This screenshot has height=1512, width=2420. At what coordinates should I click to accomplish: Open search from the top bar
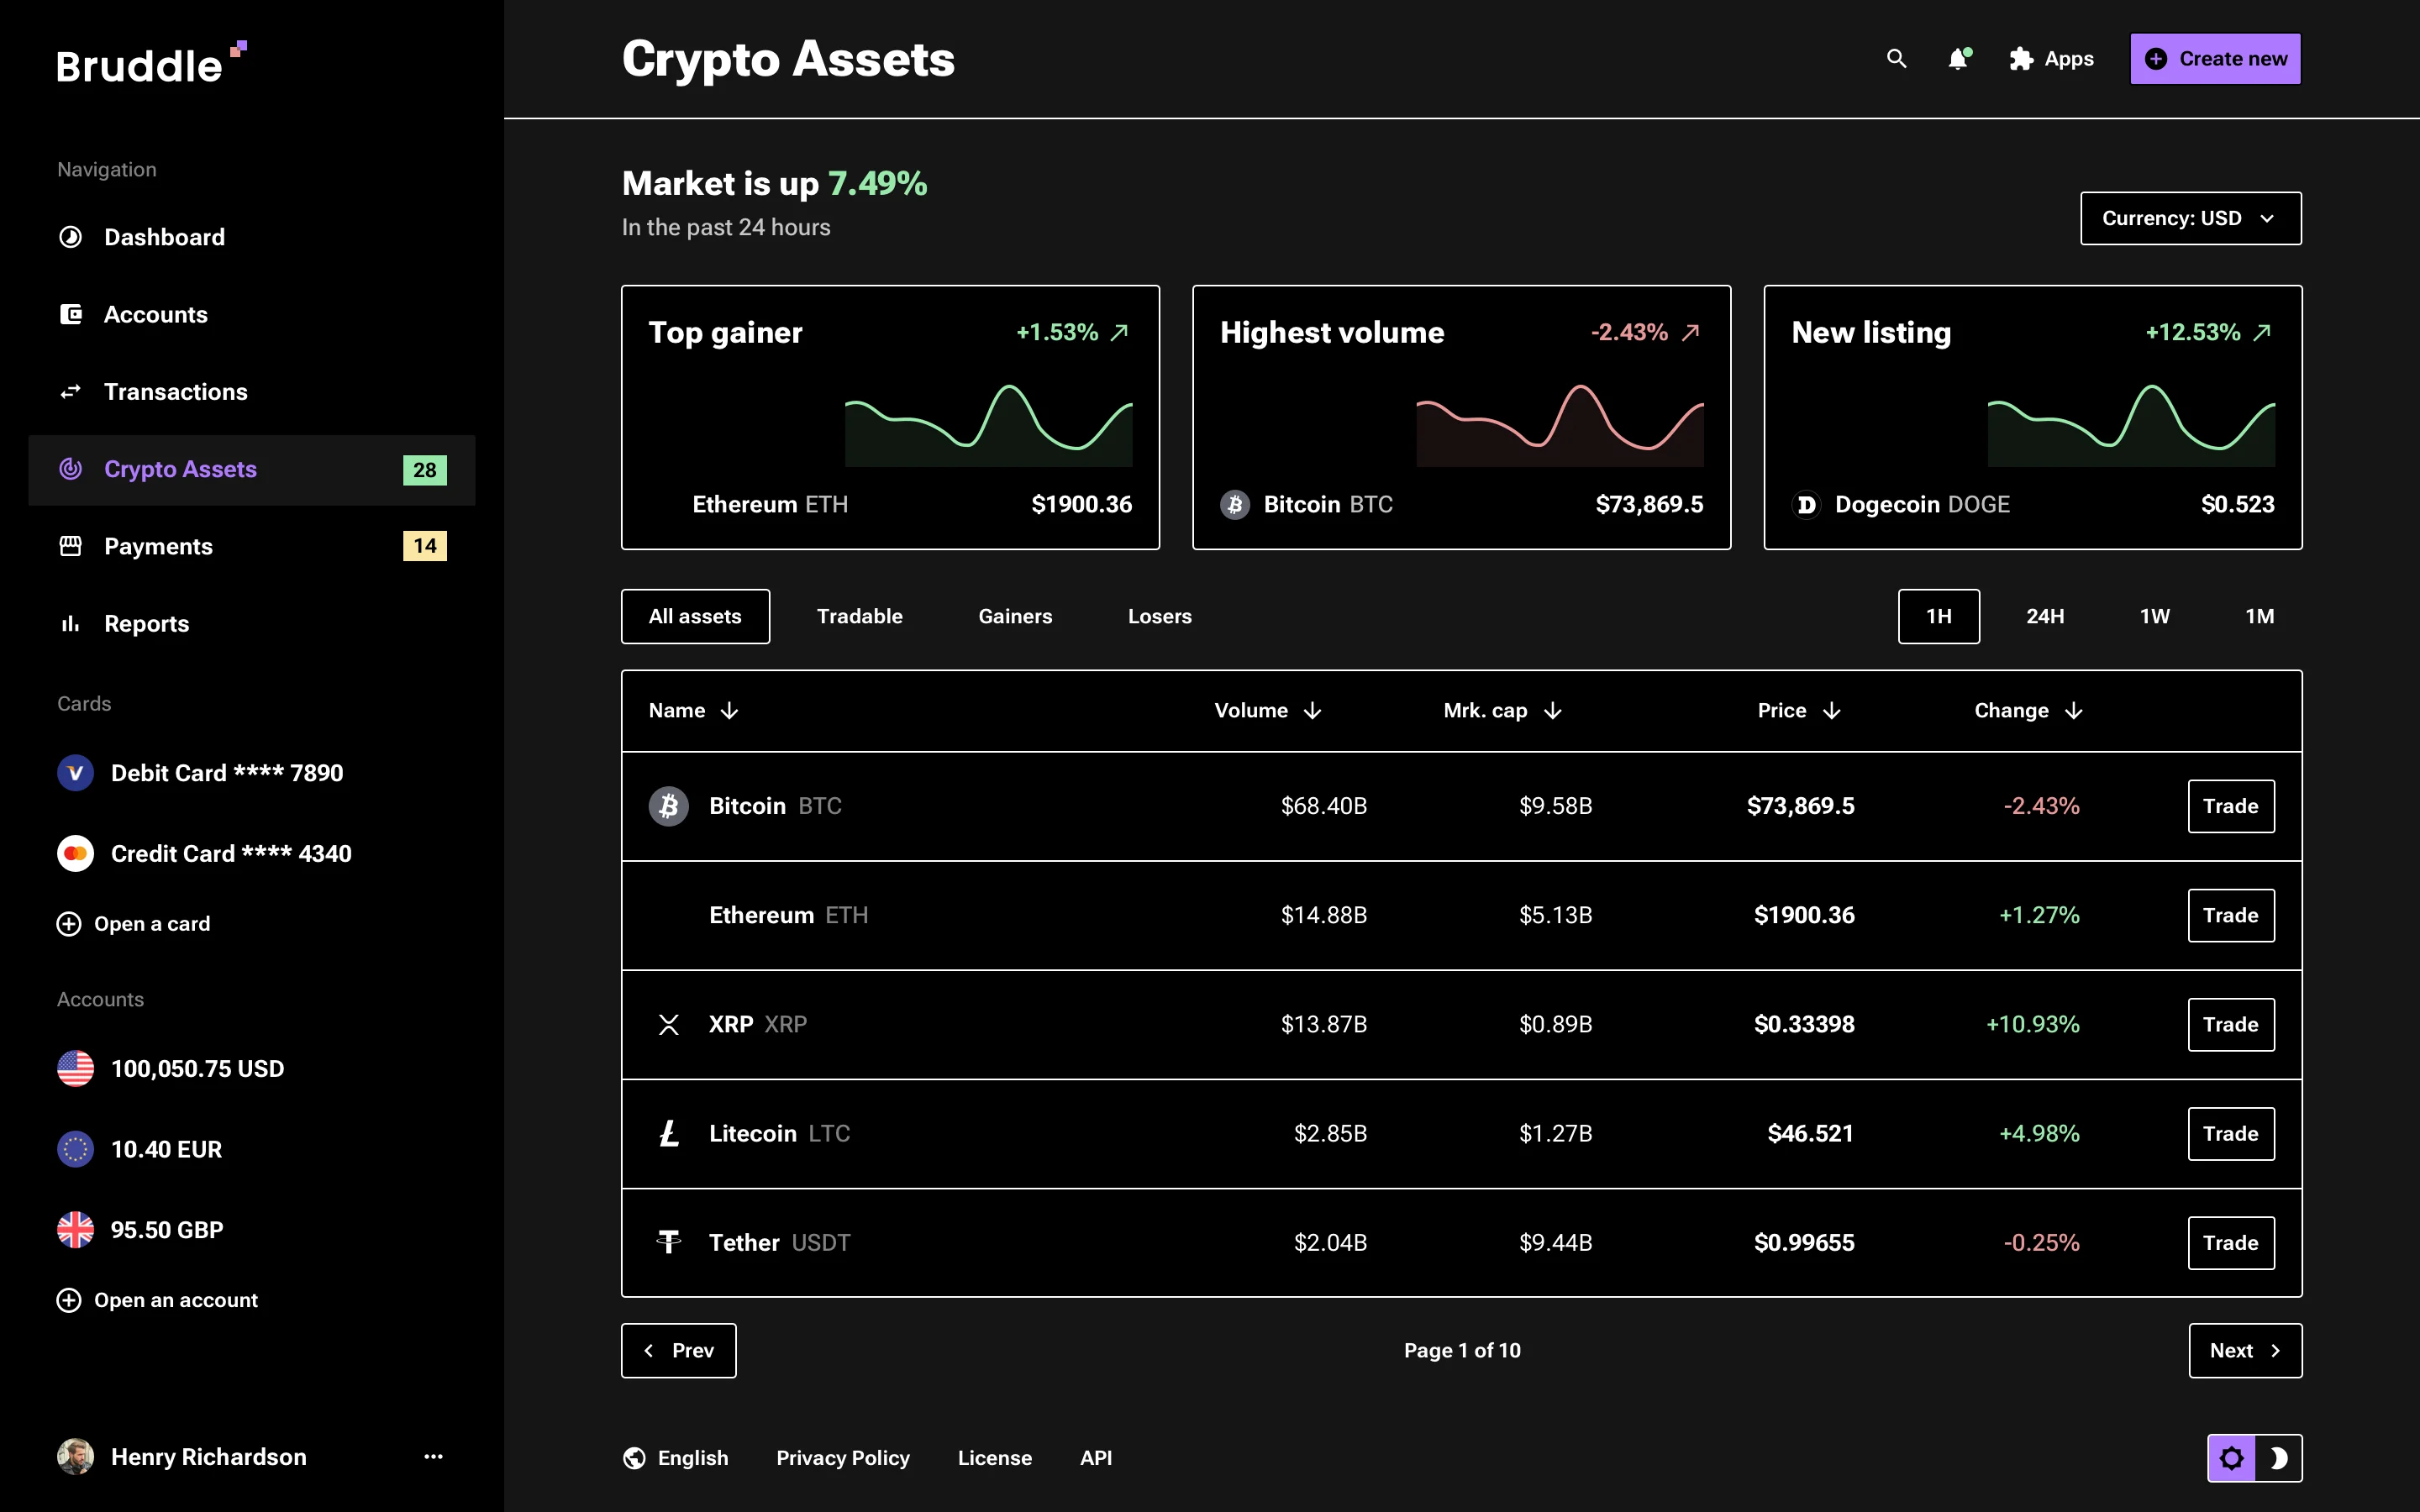(1896, 59)
